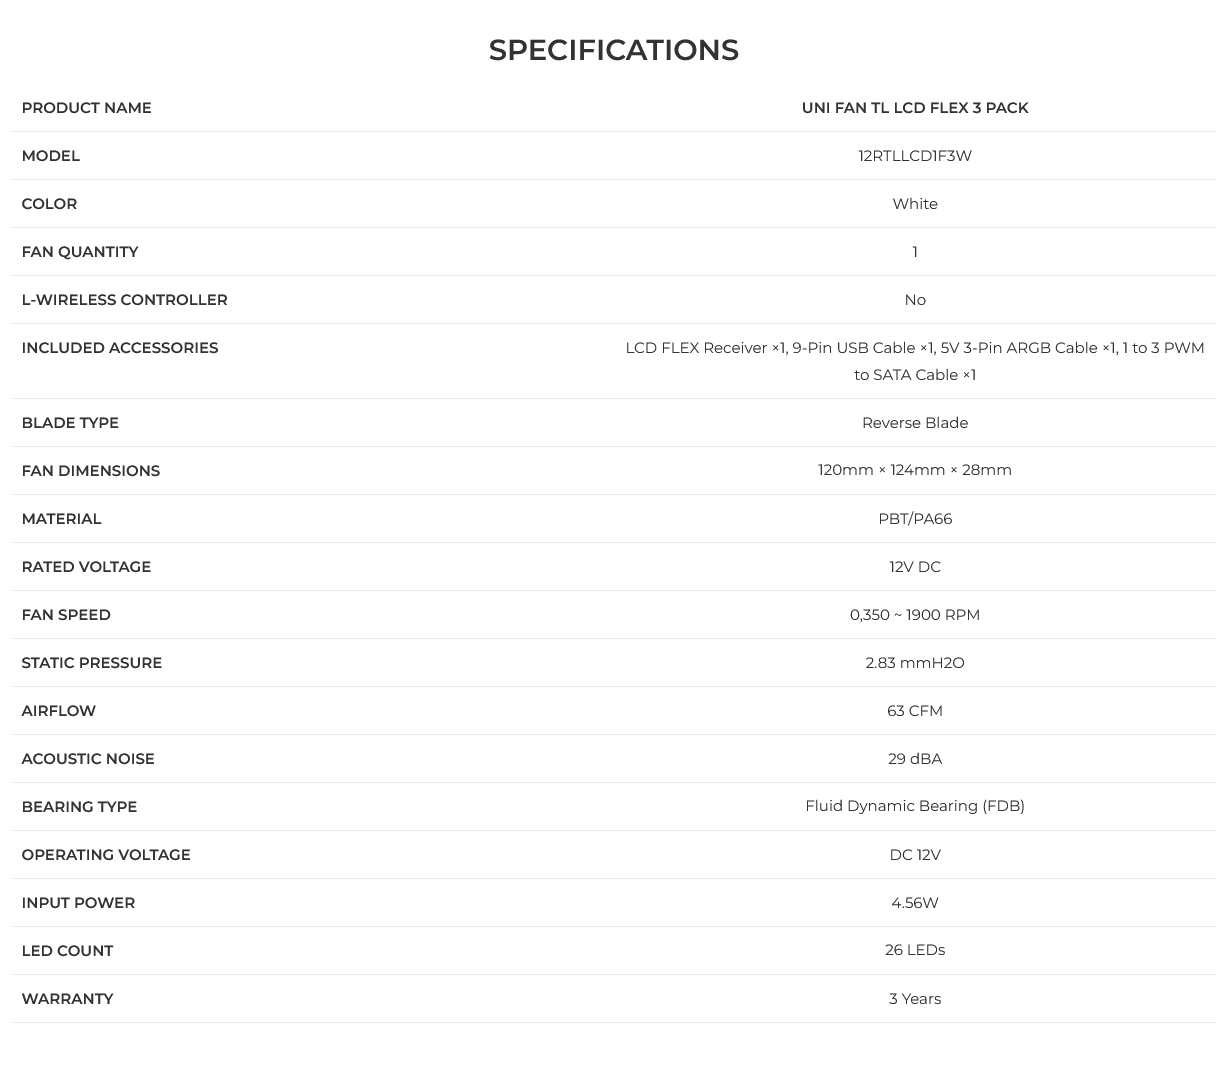Select Fluid Dynamic Bearing (FDB) text

pos(915,806)
